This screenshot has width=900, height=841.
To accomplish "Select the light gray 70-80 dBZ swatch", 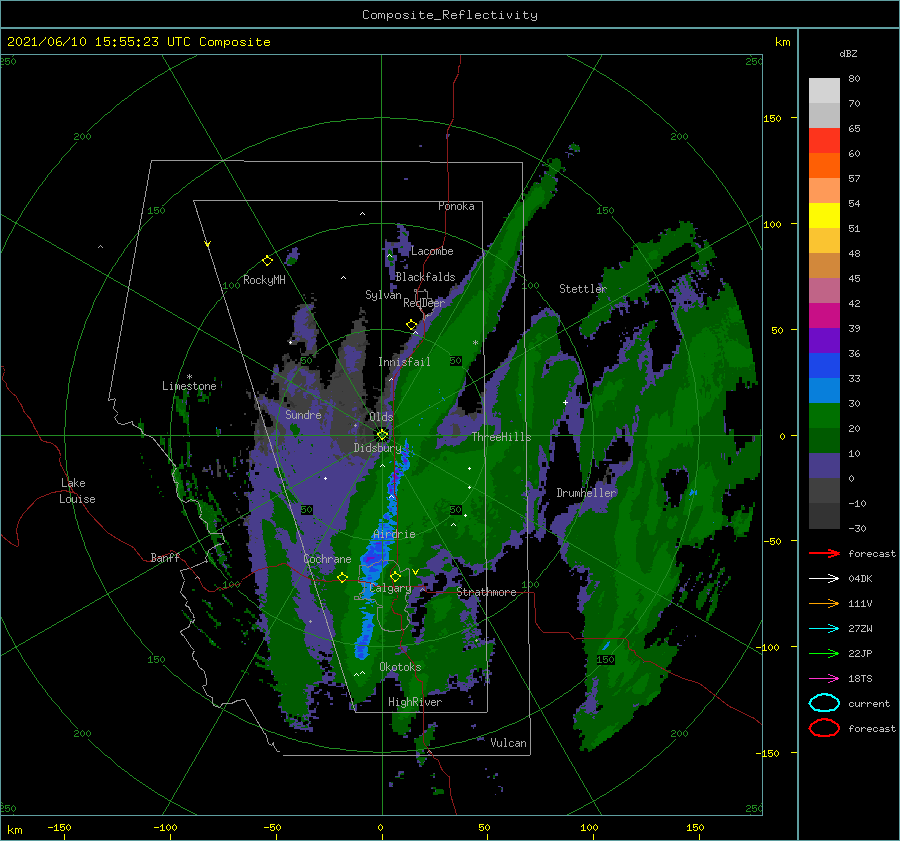I will tap(824, 91).
